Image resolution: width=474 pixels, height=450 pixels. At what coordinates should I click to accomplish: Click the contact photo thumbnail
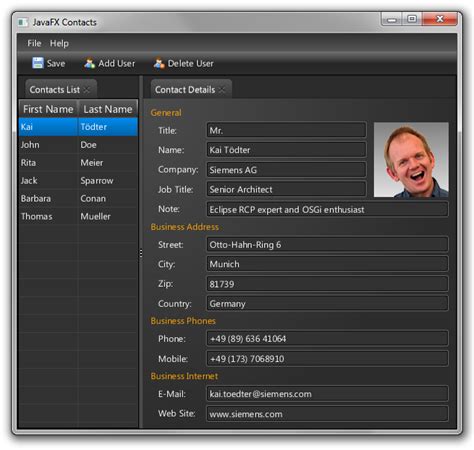(x=411, y=160)
